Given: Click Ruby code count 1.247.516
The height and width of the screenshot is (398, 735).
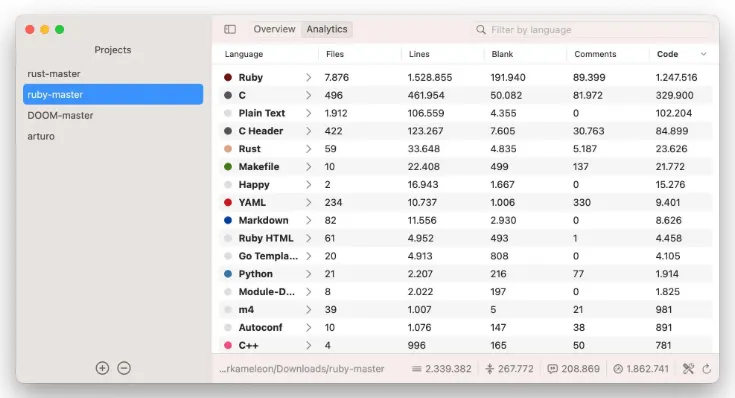Looking at the screenshot, I should pos(676,77).
